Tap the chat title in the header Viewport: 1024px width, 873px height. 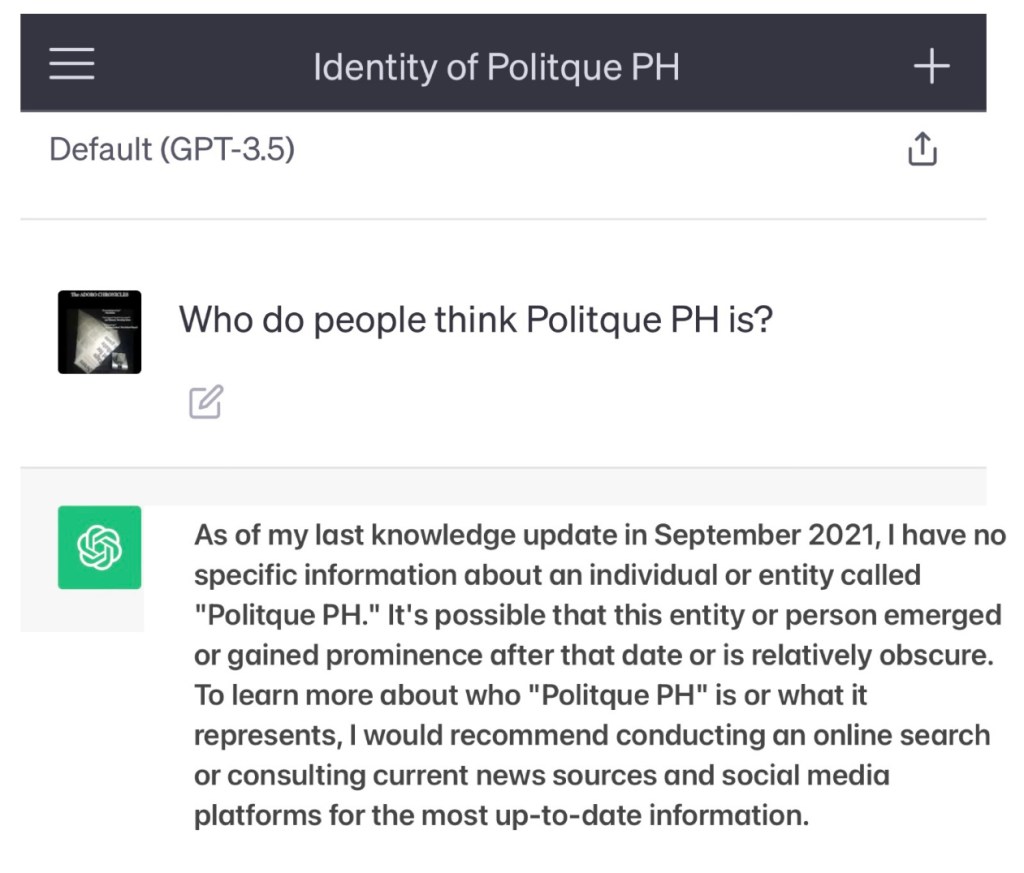(496, 68)
